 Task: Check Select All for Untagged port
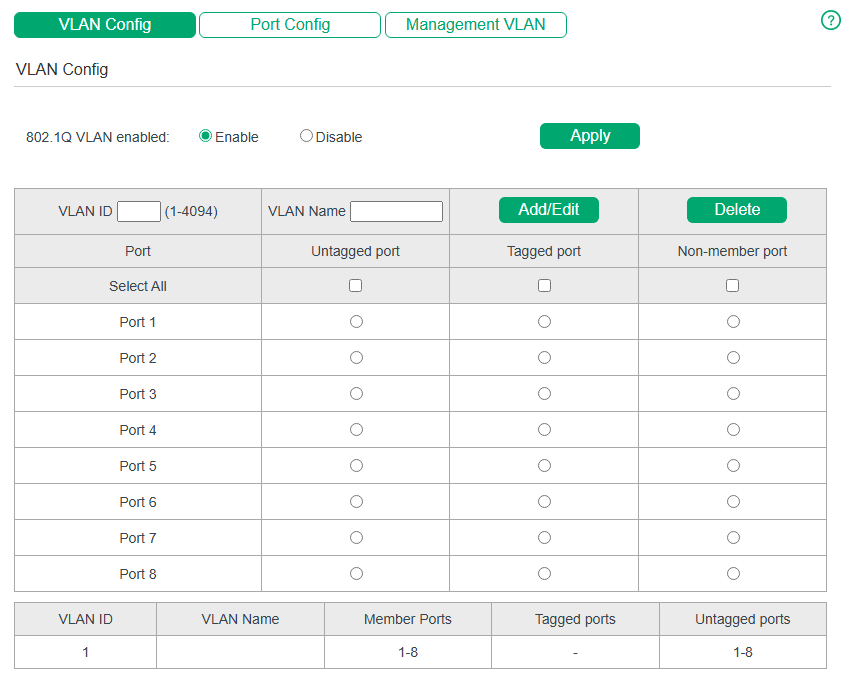point(355,286)
